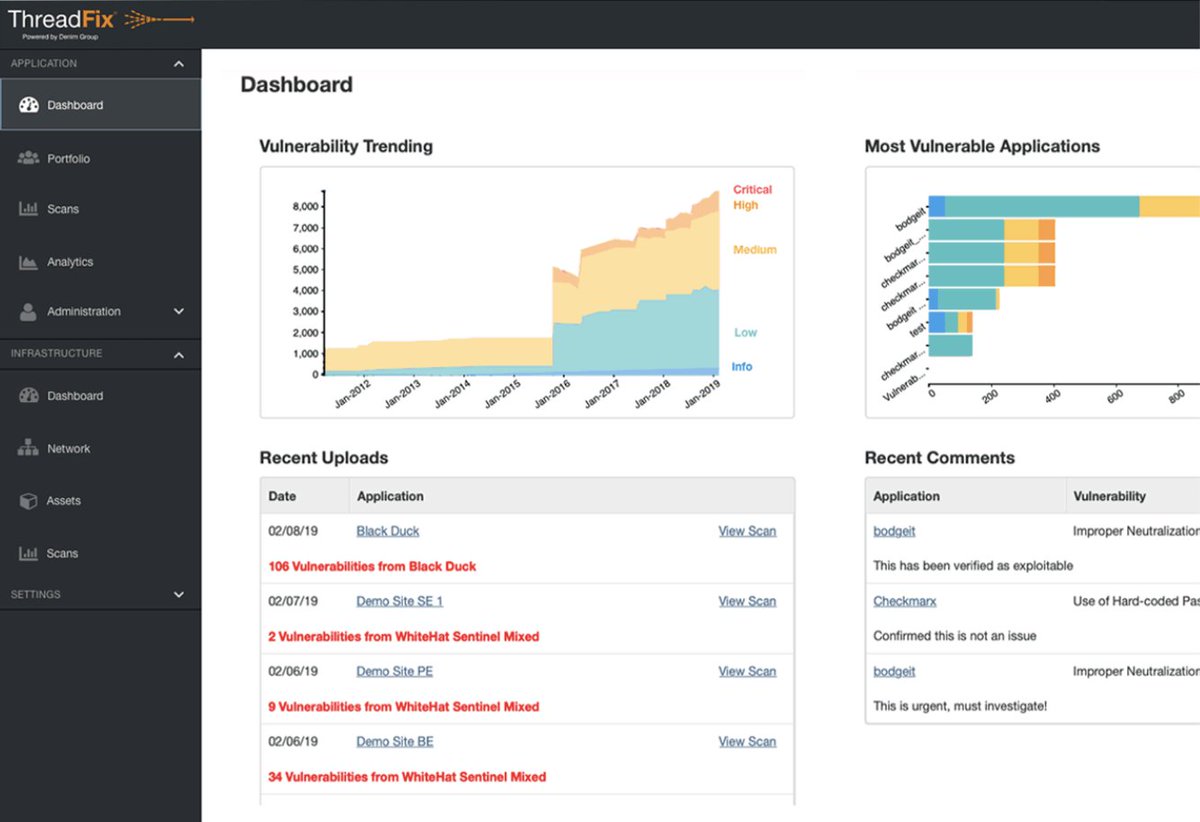Click View Scan for Demo Site BE

(x=747, y=741)
